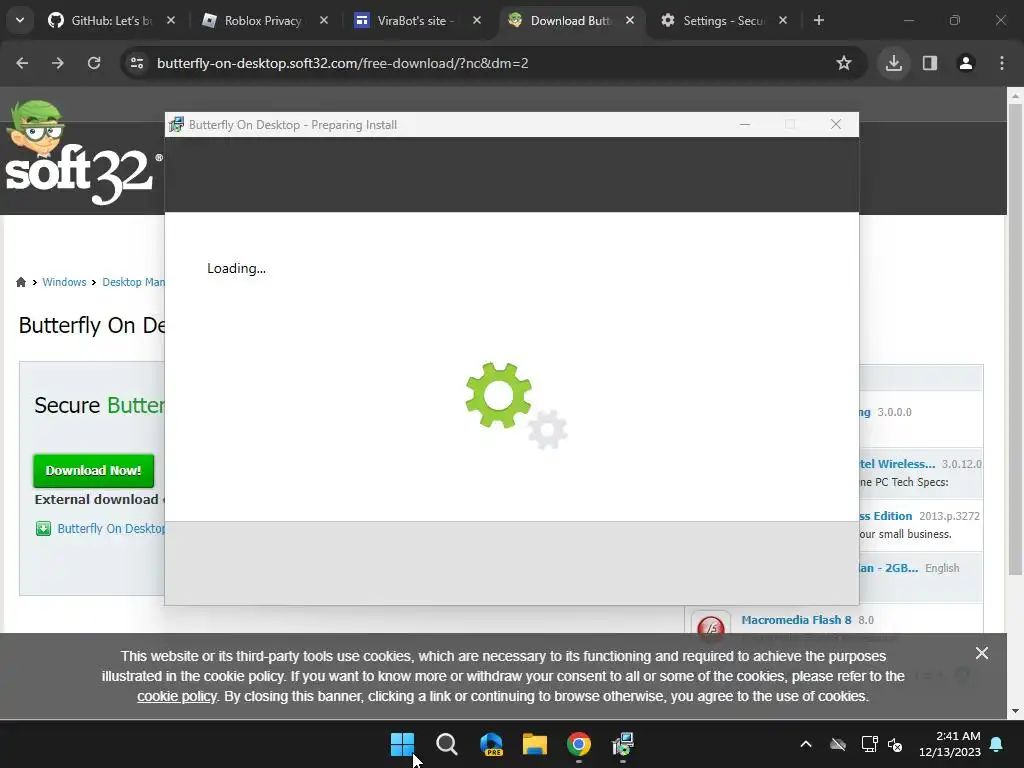
Task: Select the Download Butterfly tab
Action: [x=569, y=20]
